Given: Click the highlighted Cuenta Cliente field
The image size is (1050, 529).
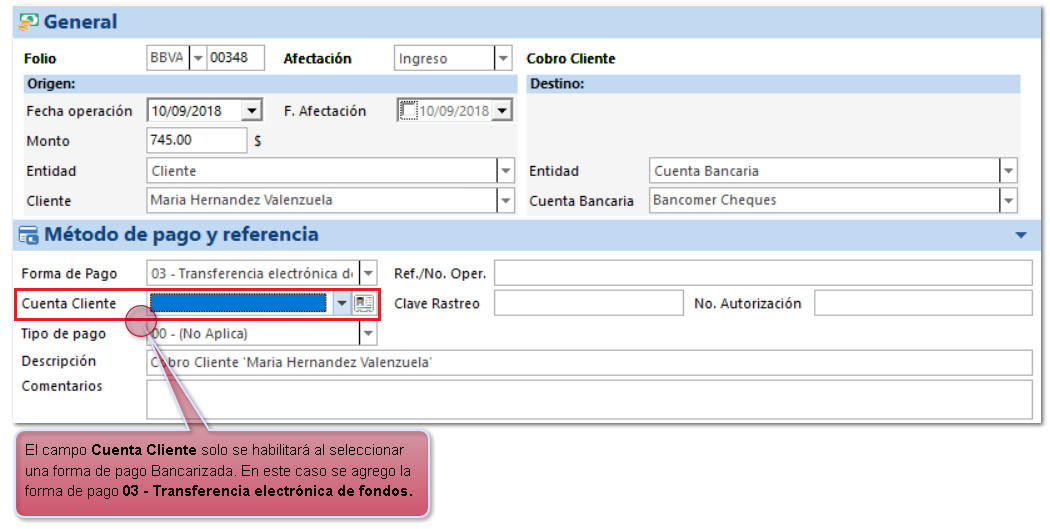Looking at the screenshot, I should click(x=240, y=303).
